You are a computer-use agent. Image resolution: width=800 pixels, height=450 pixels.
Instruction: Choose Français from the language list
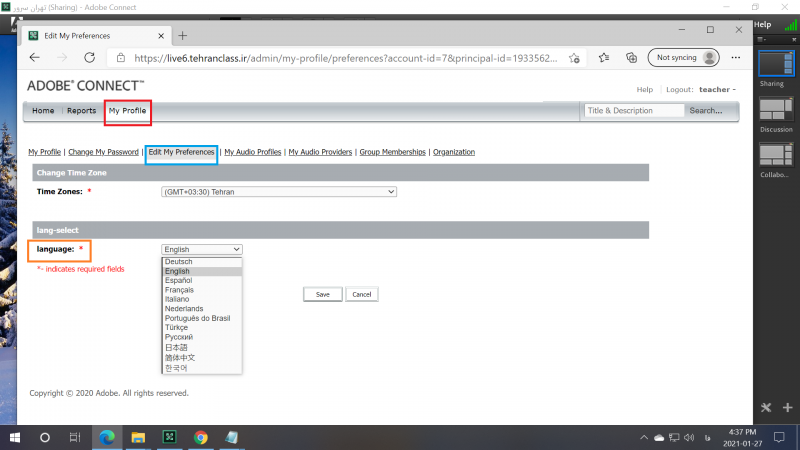click(x=179, y=290)
